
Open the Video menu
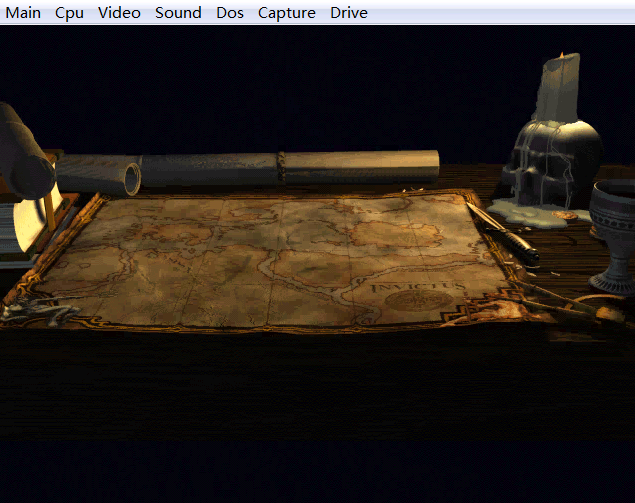[x=119, y=13]
